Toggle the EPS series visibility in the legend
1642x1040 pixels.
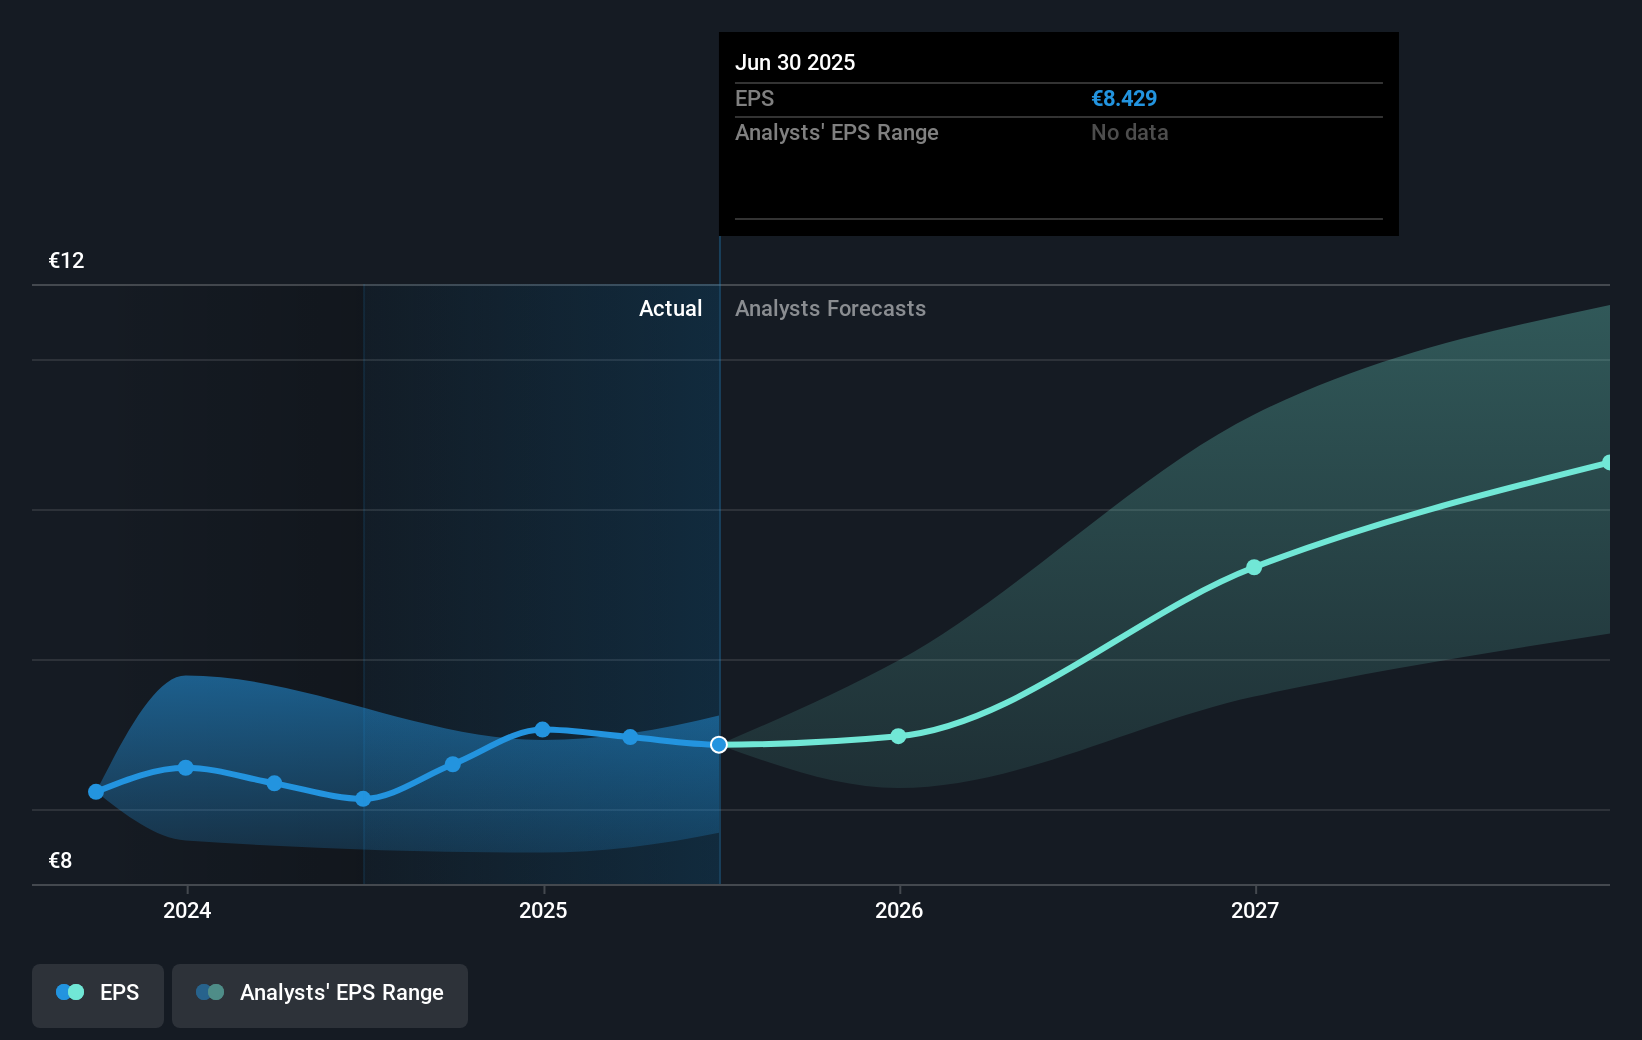(97, 992)
